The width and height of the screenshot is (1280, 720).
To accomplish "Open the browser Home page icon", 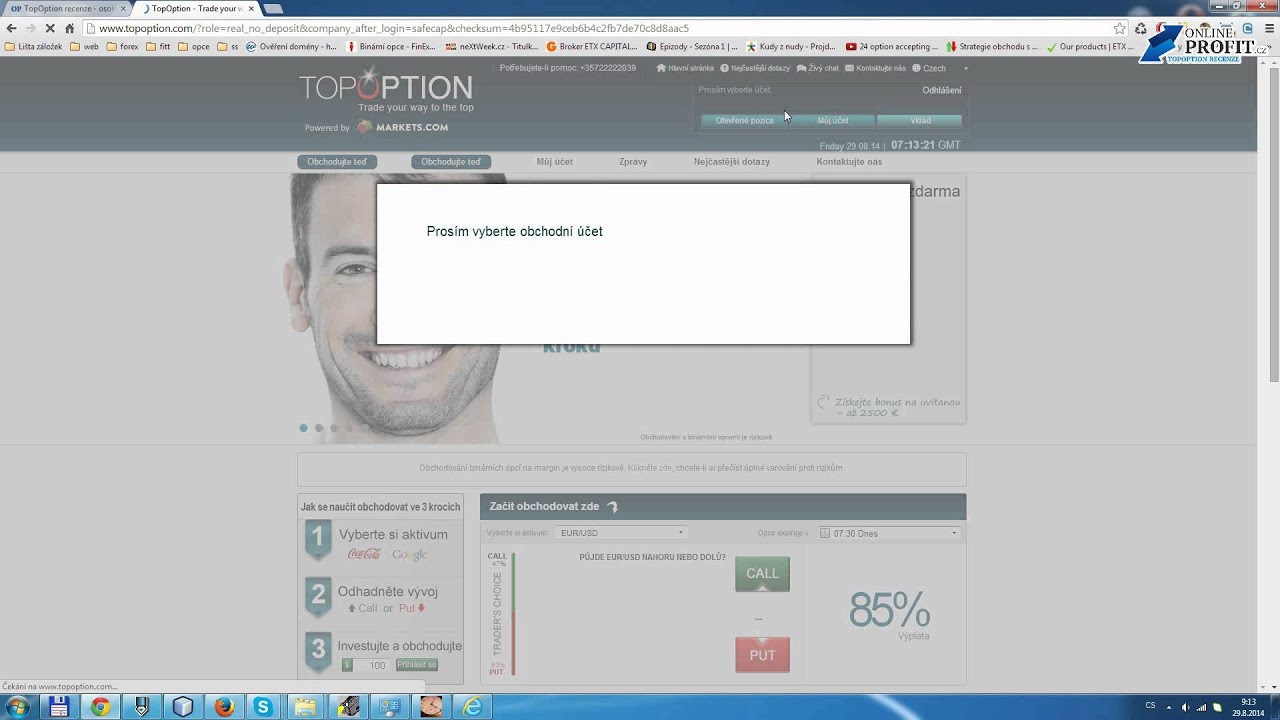I will pyautogui.click(x=69, y=28).
